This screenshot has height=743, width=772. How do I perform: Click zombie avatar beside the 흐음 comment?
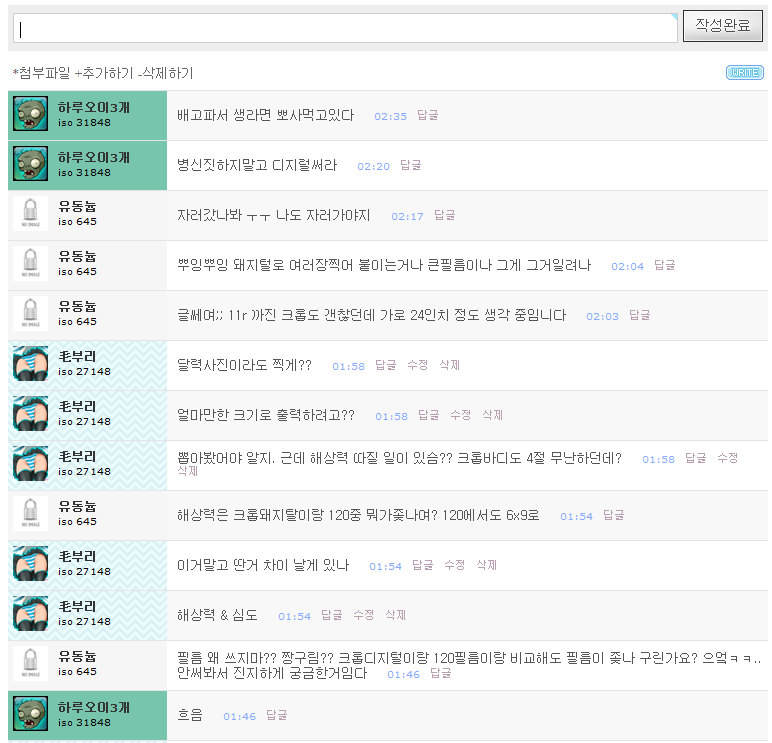point(30,715)
